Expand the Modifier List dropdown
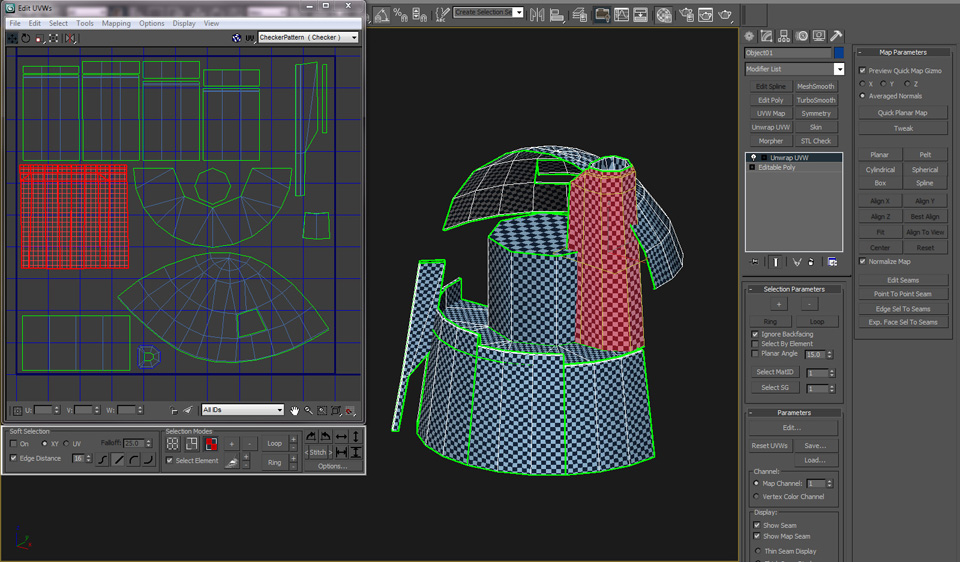 pyautogui.click(x=838, y=69)
